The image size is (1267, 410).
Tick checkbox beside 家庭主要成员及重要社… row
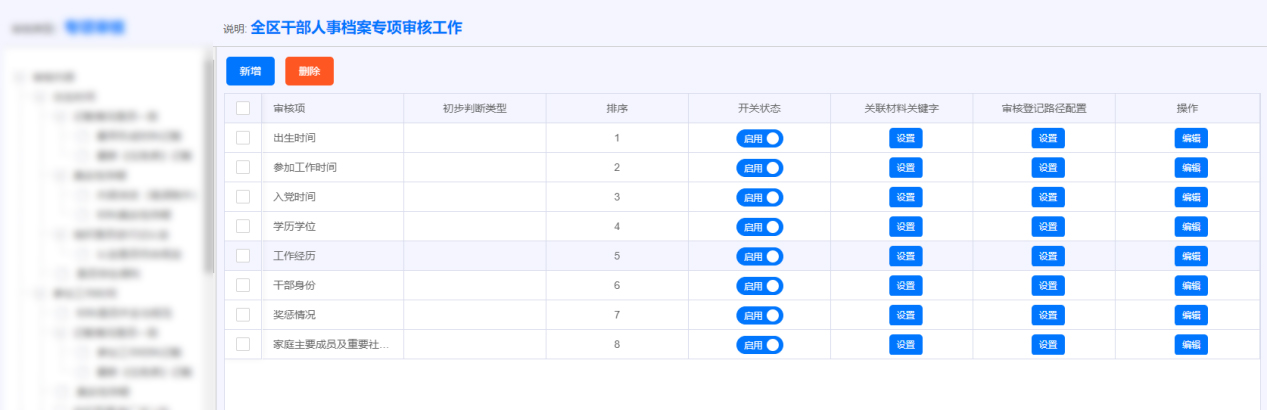tap(243, 344)
